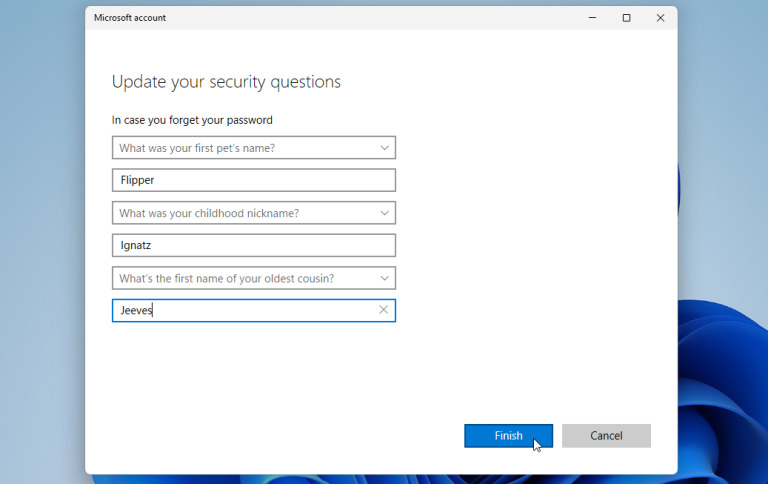Click the chevron on the oldest cousin question
Viewport: 768px width, 484px height.
[x=384, y=278]
